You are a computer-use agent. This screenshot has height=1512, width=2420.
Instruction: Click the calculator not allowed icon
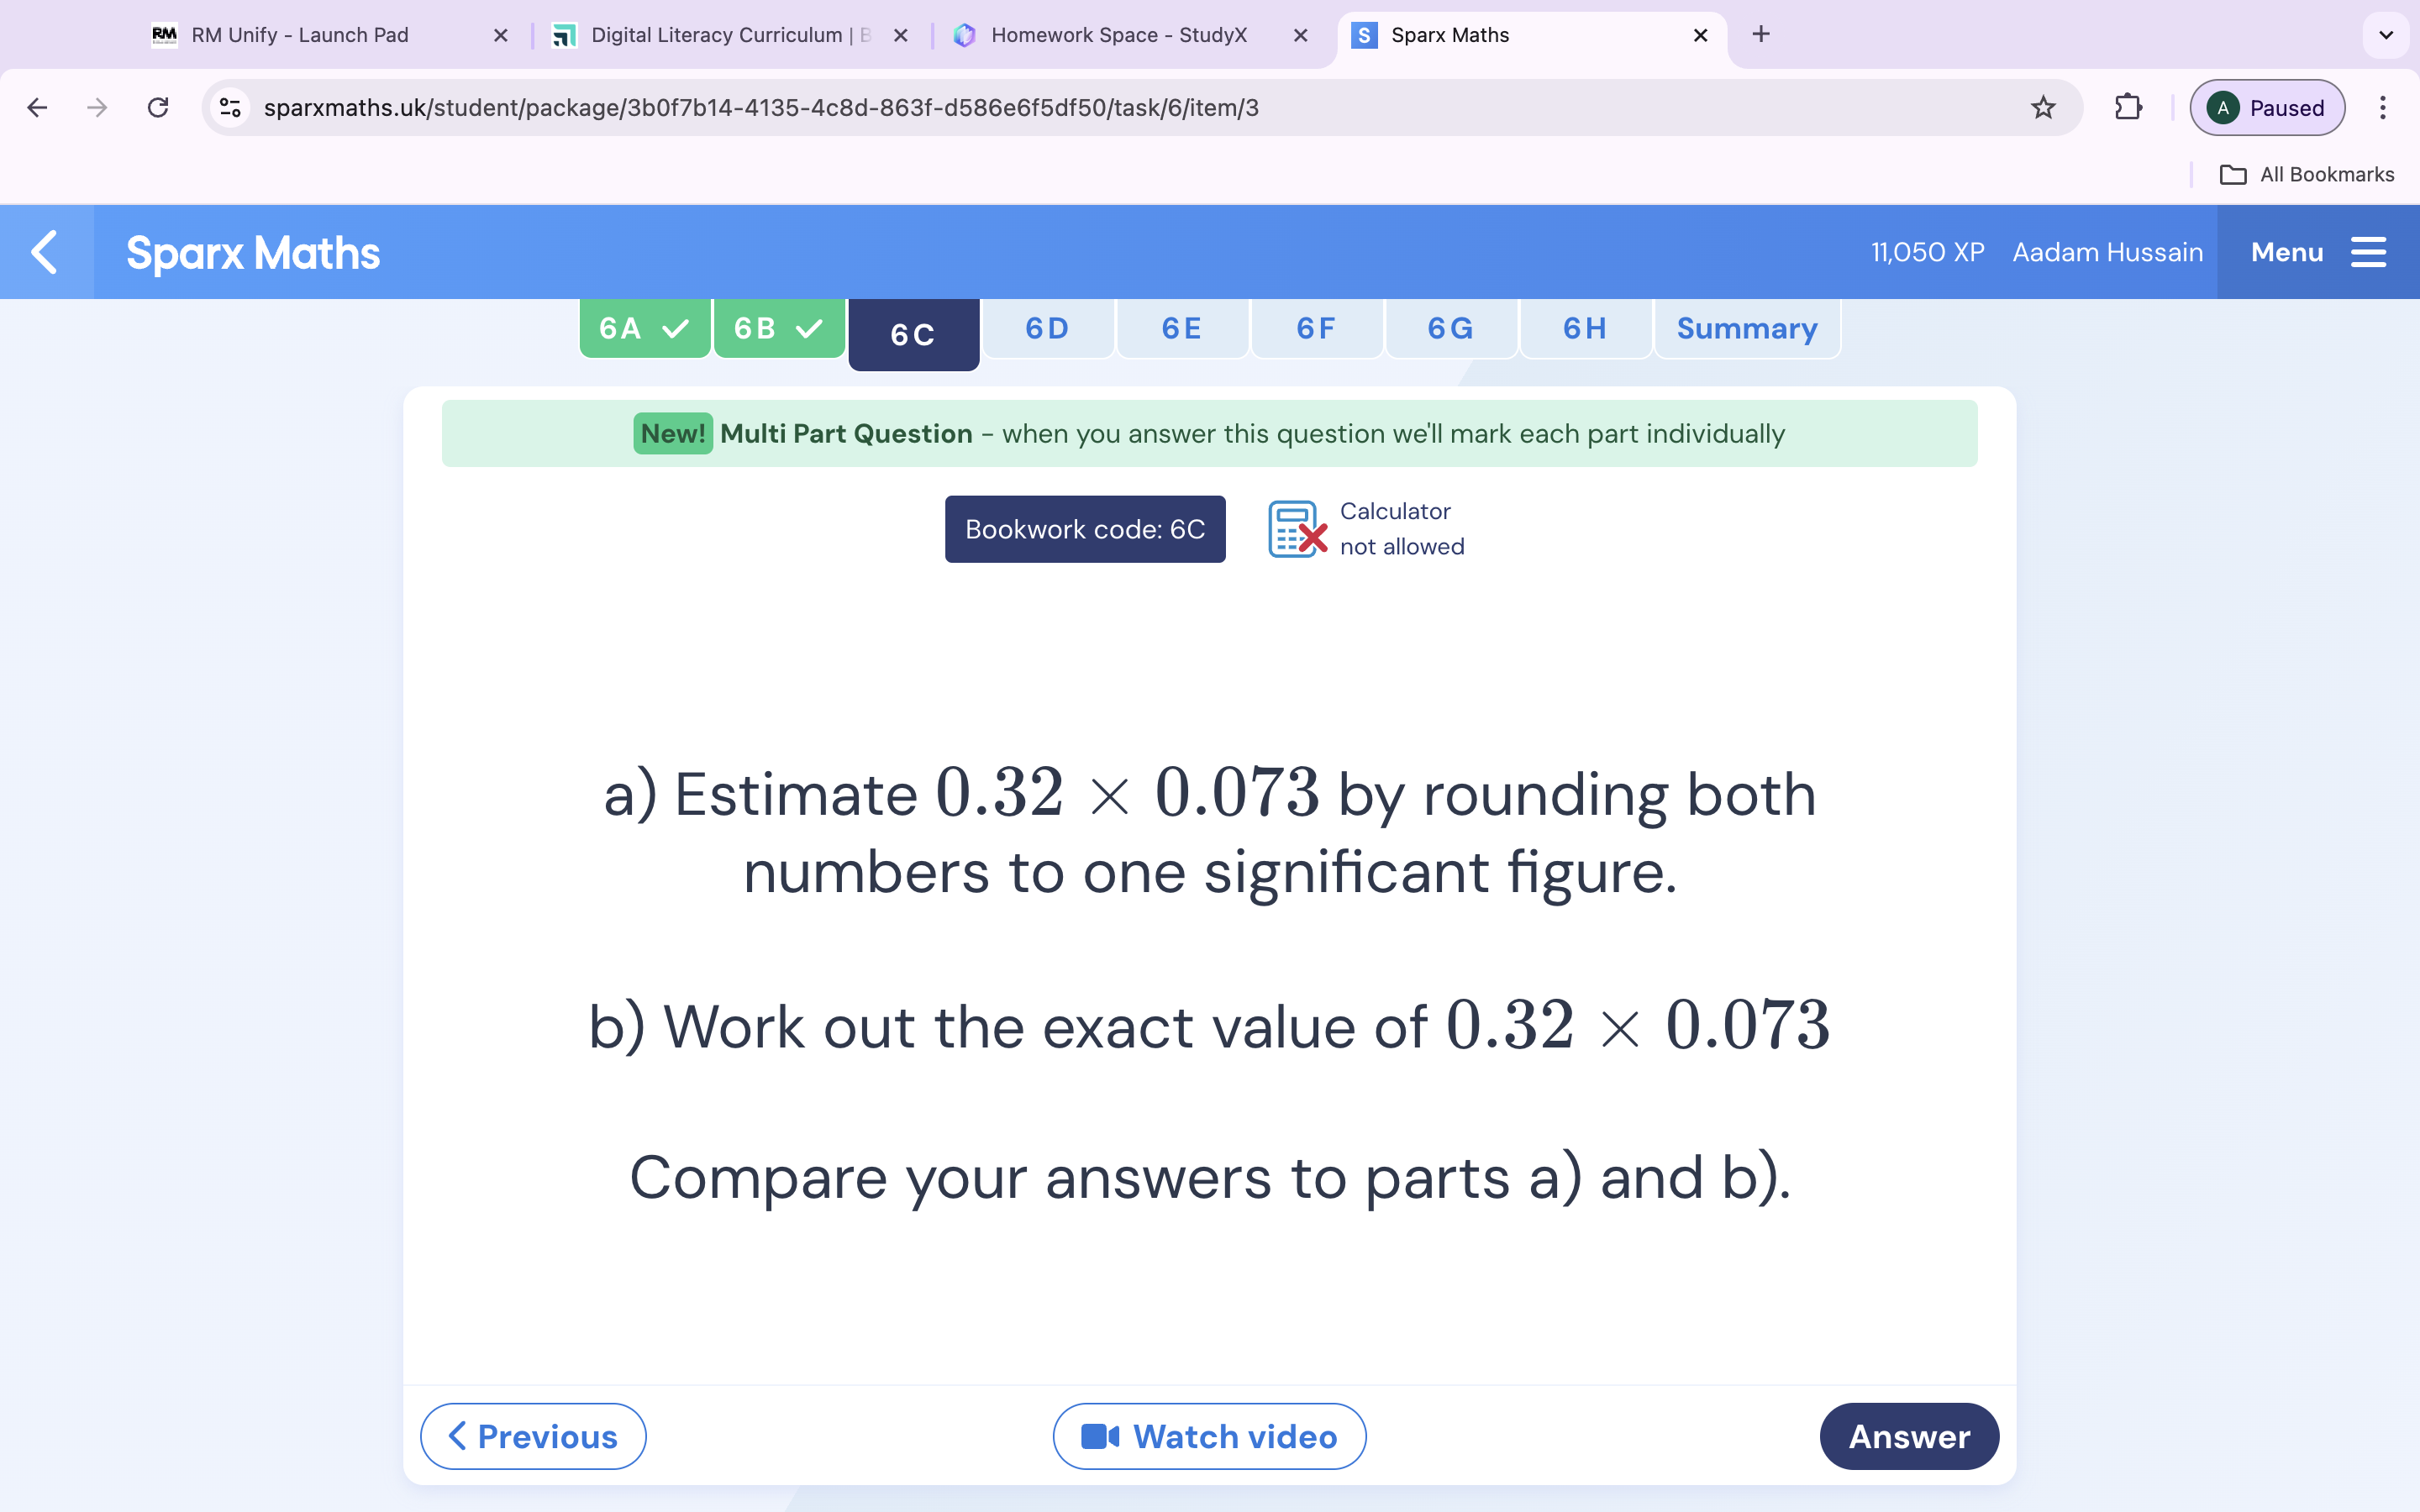point(1297,529)
